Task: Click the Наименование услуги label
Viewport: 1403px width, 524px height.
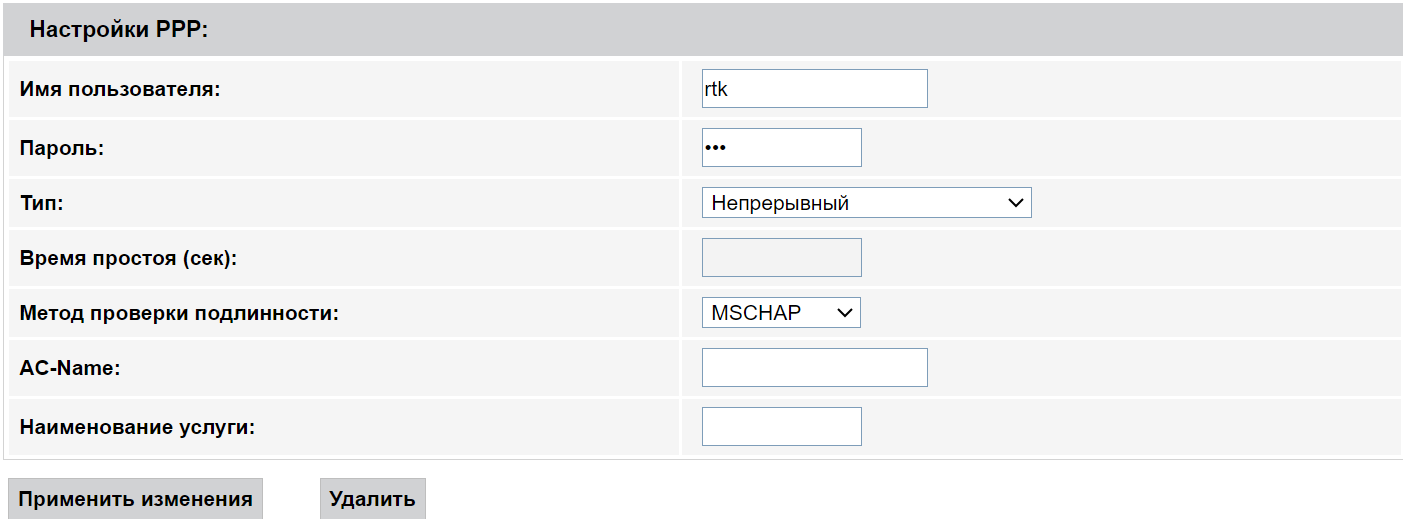Action: [138, 426]
